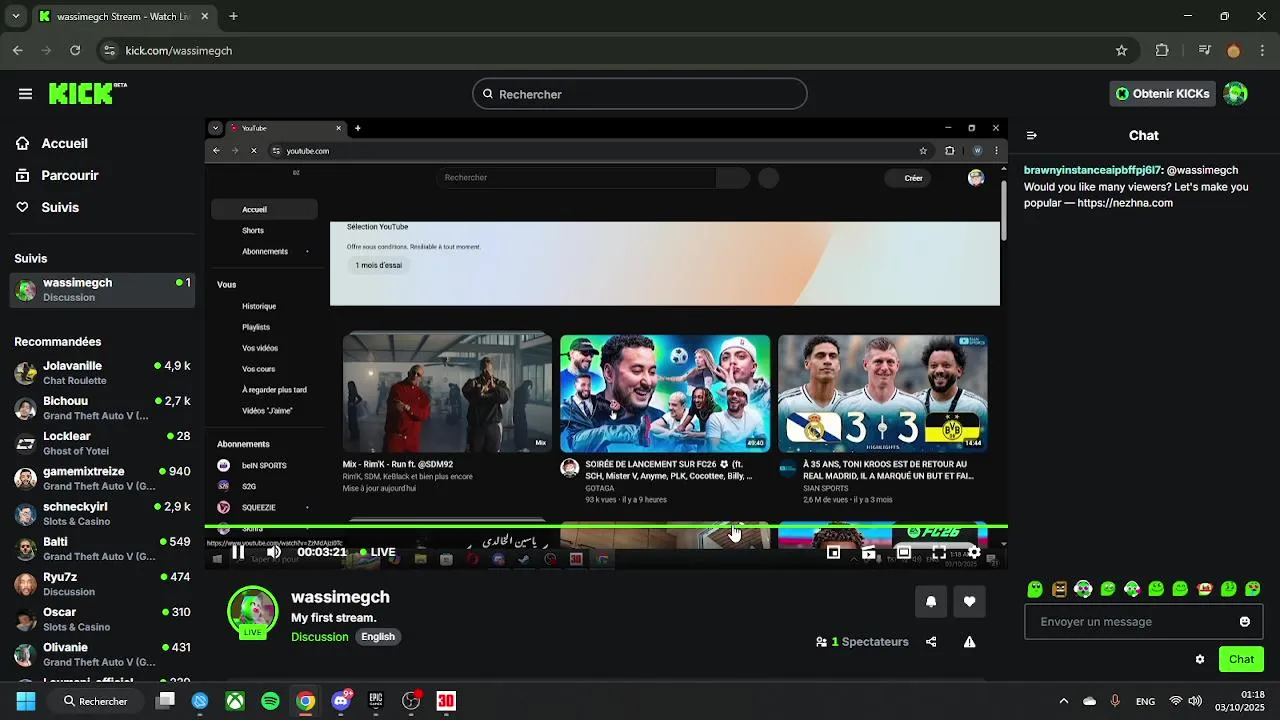This screenshot has width=1280, height=720.
Task: Open the Discussion category link
Action: point(320,637)
